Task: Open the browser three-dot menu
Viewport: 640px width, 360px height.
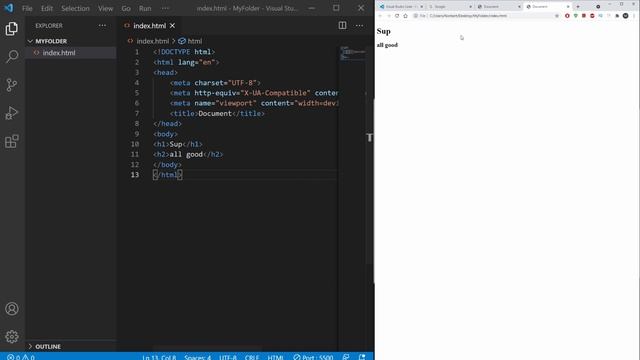Action: point(634,16)
